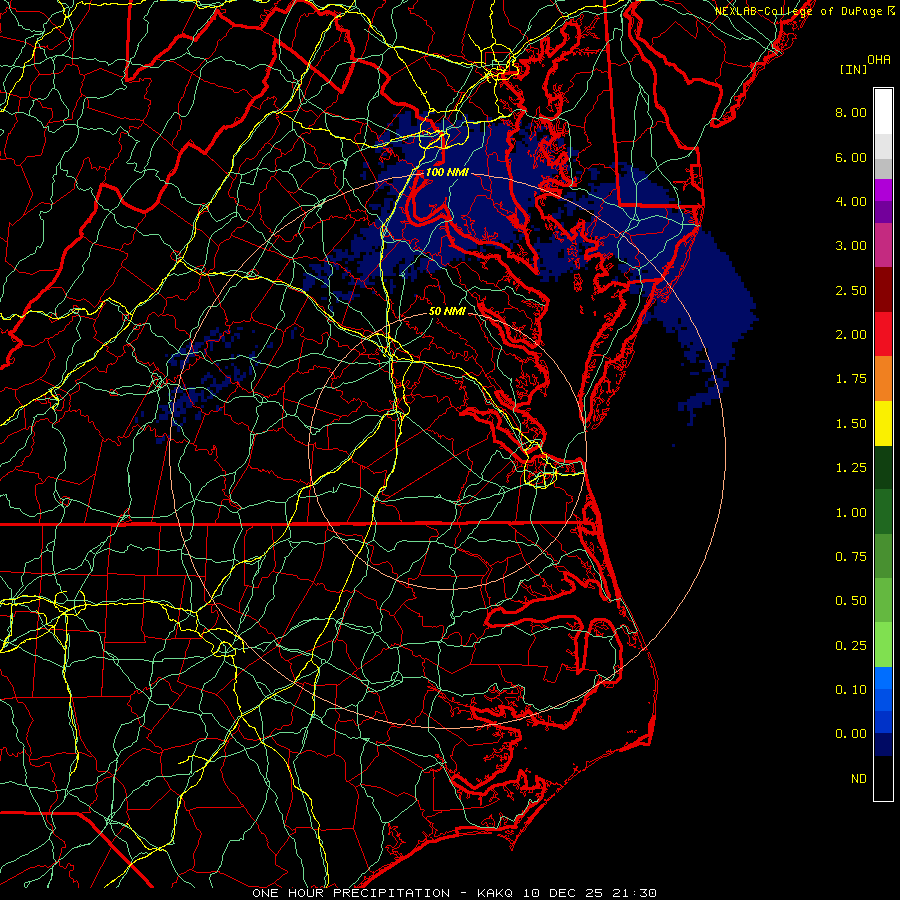Click the '1.25' legend value
Viewport: 900px width, 900px height.
851,468
